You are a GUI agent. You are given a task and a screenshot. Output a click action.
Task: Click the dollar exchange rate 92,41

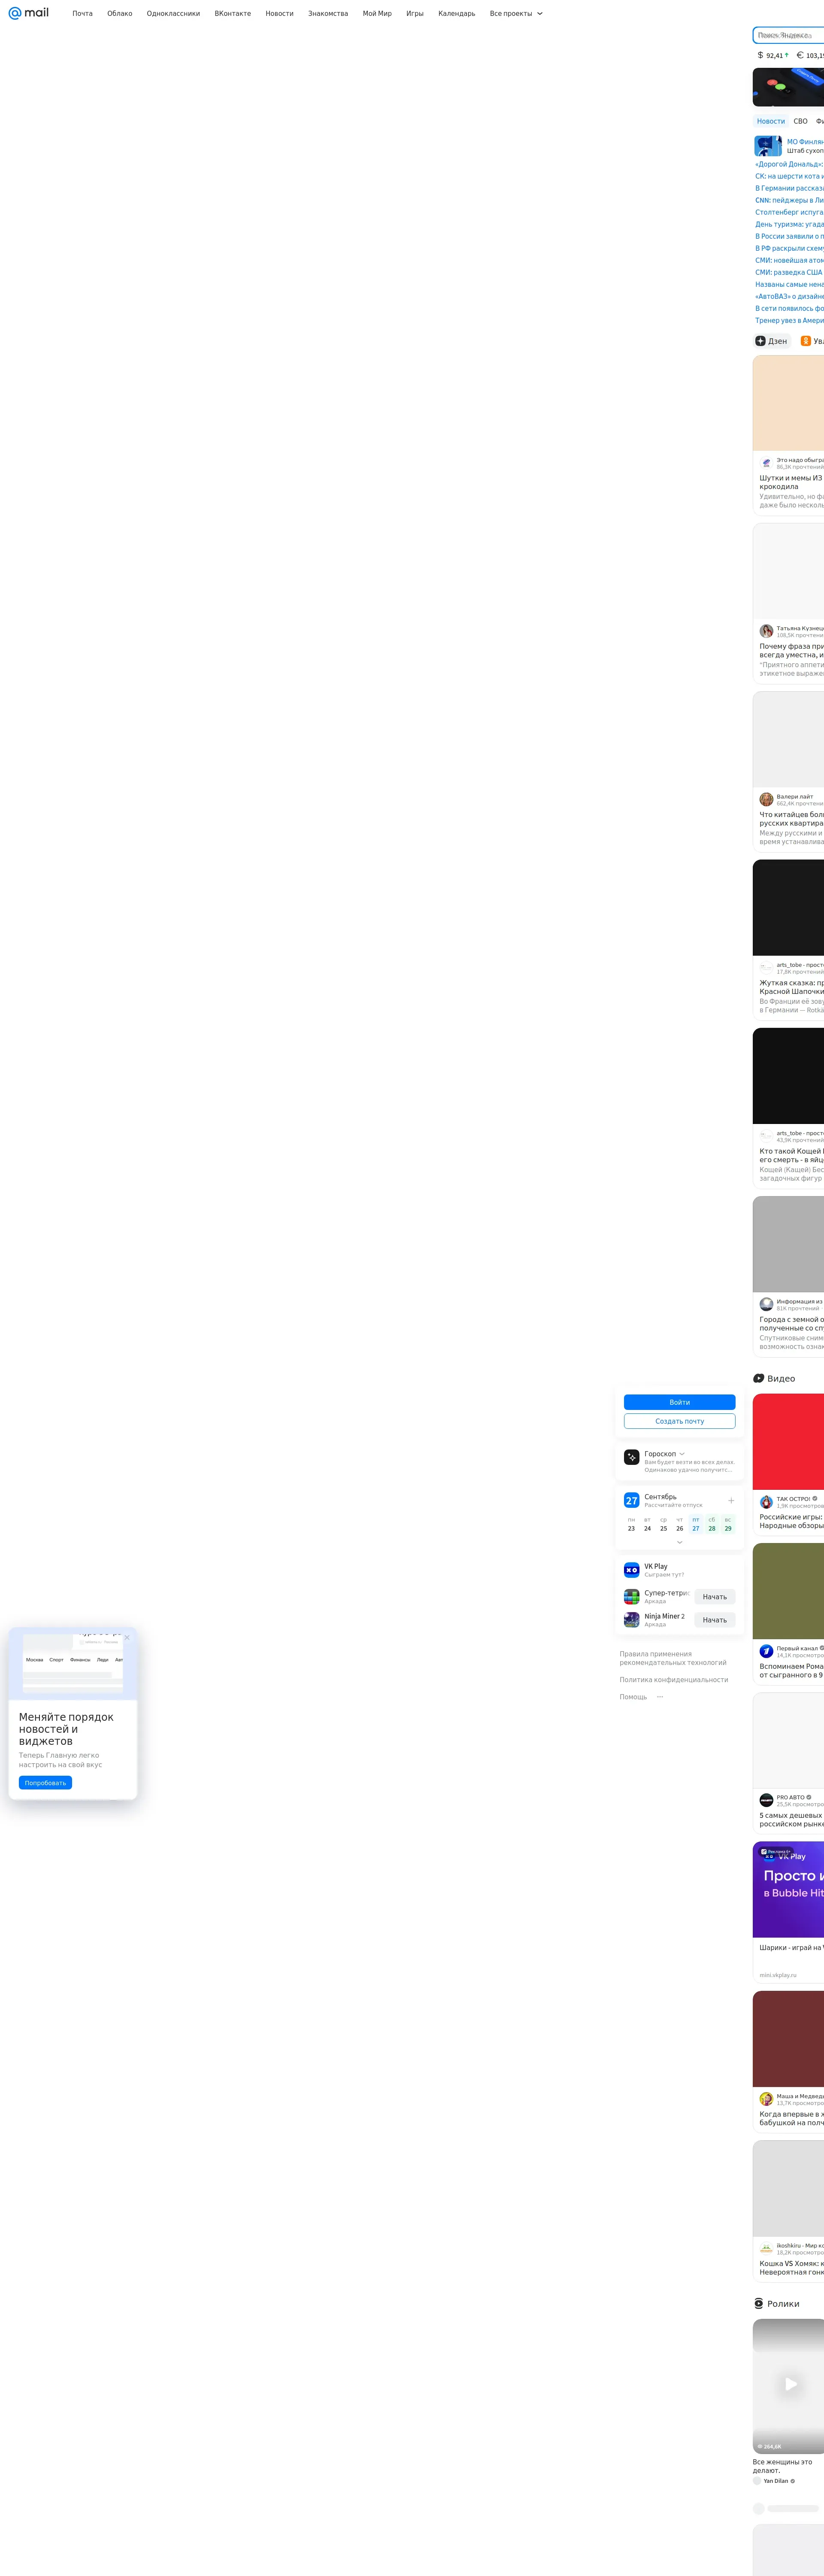pyautogui.click(x=773, y=55)
